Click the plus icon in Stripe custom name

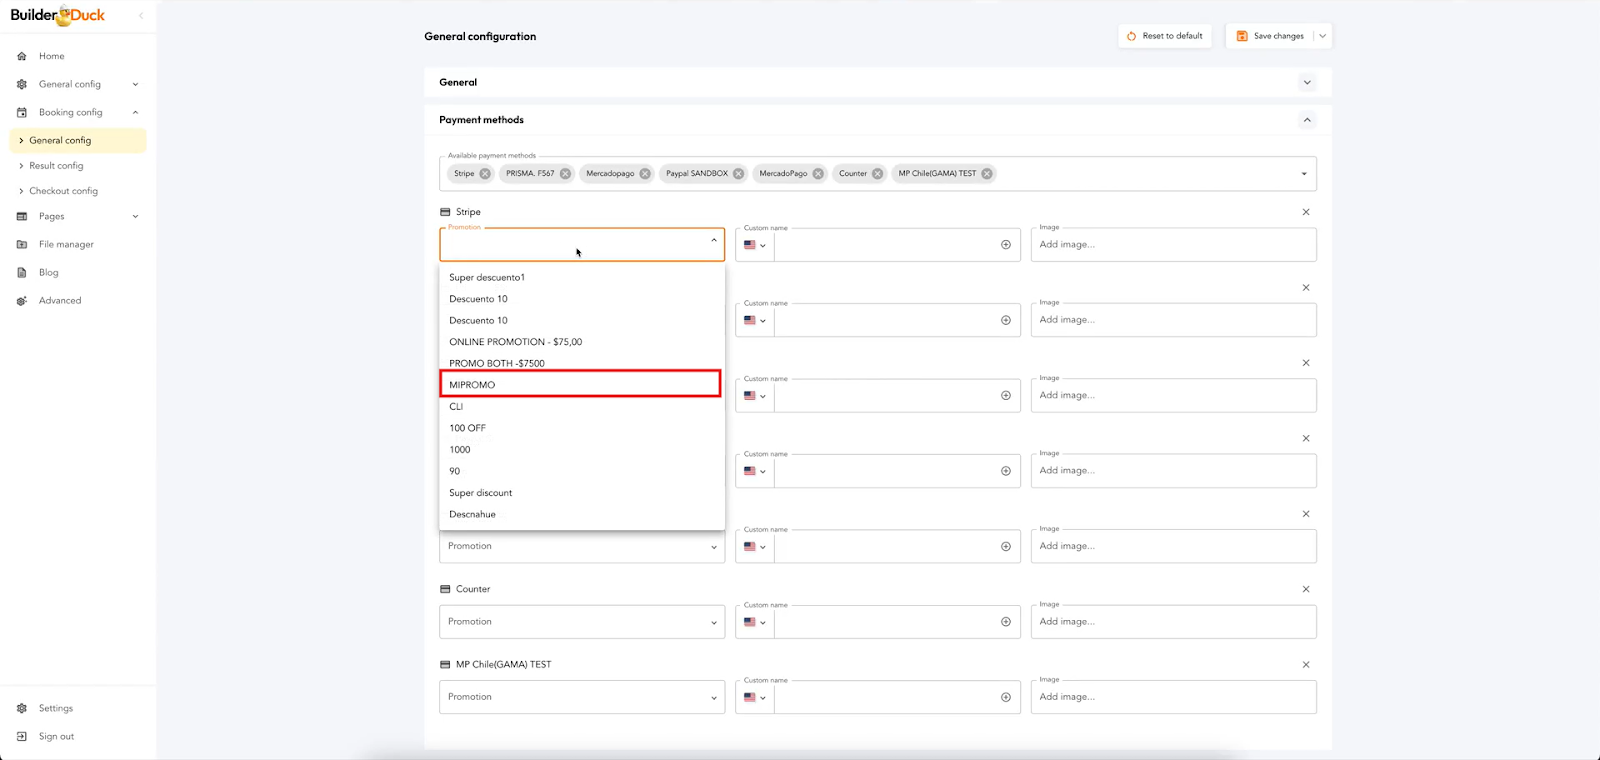coord(1006,245)
